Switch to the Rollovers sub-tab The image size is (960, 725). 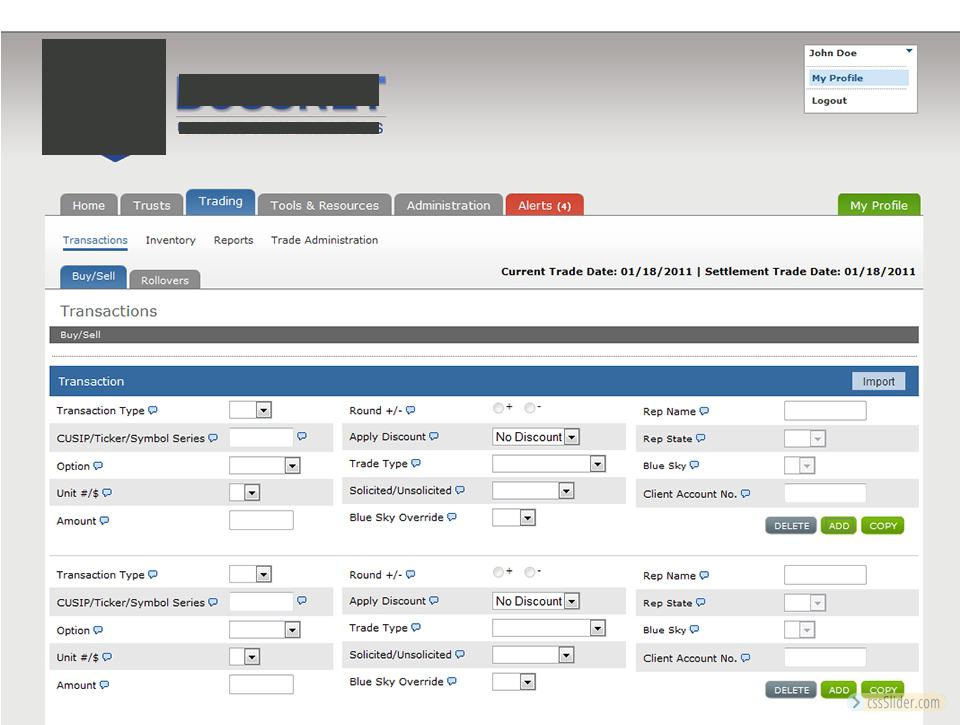(165, 280)
